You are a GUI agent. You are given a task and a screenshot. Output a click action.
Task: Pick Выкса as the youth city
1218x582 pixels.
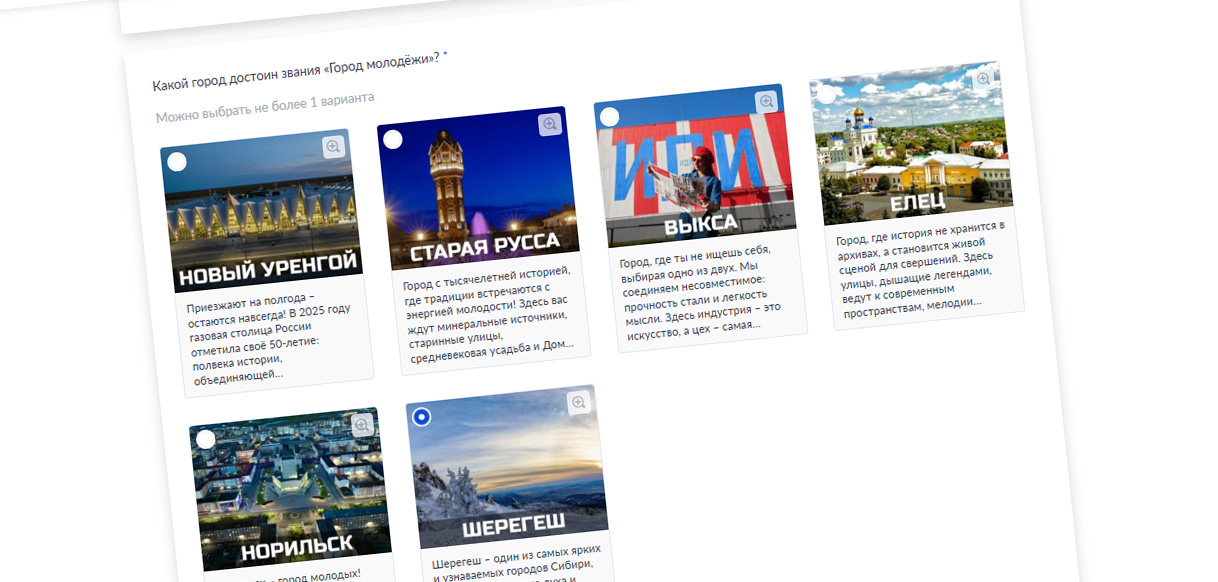609,117
